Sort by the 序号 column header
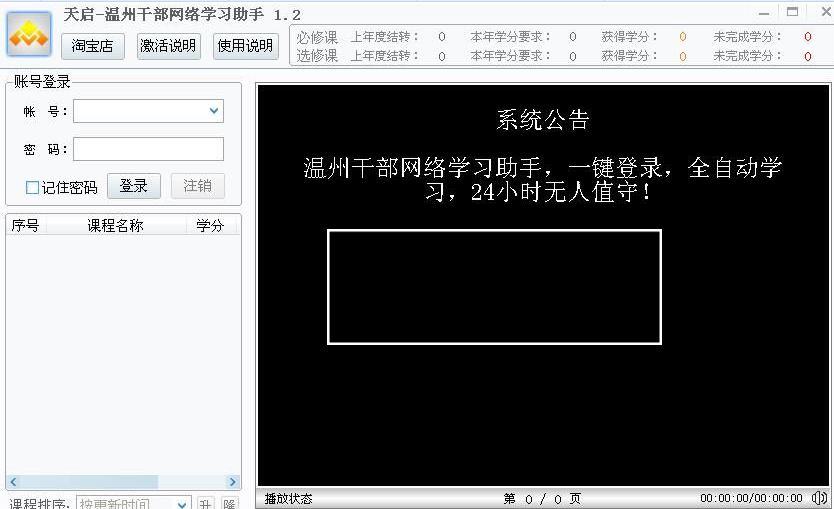 pyautogui.click(x=26, y=226)
